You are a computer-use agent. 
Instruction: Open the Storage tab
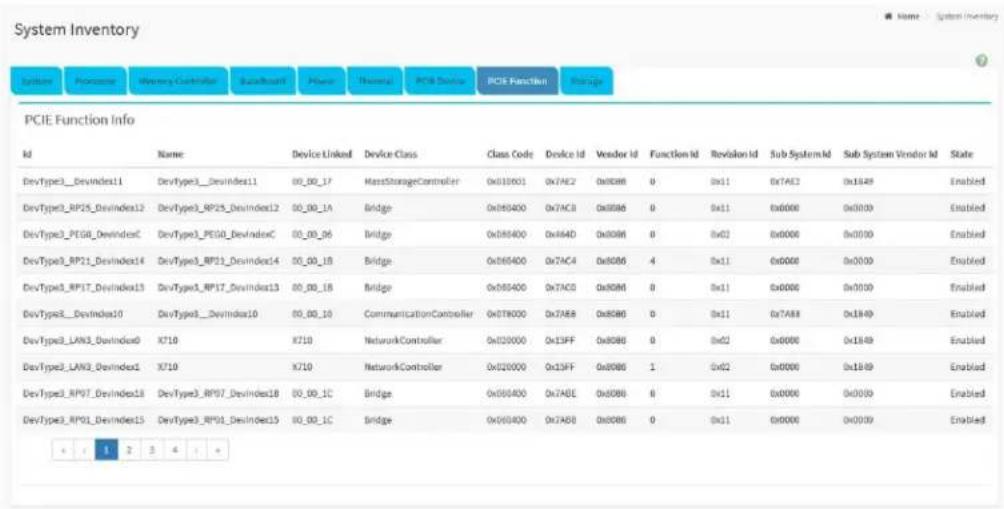[587, 81]
